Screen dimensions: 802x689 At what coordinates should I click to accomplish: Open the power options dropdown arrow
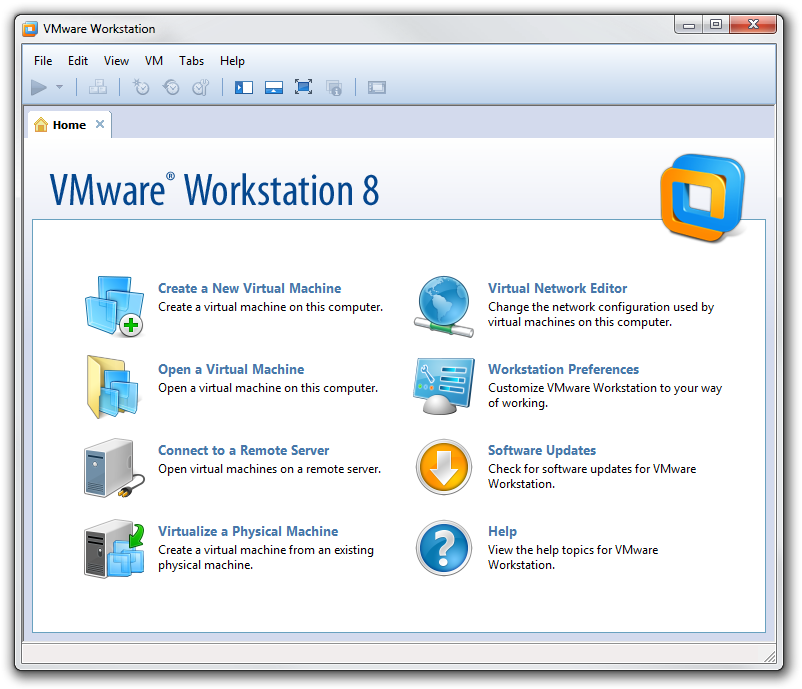click(57, 87)
